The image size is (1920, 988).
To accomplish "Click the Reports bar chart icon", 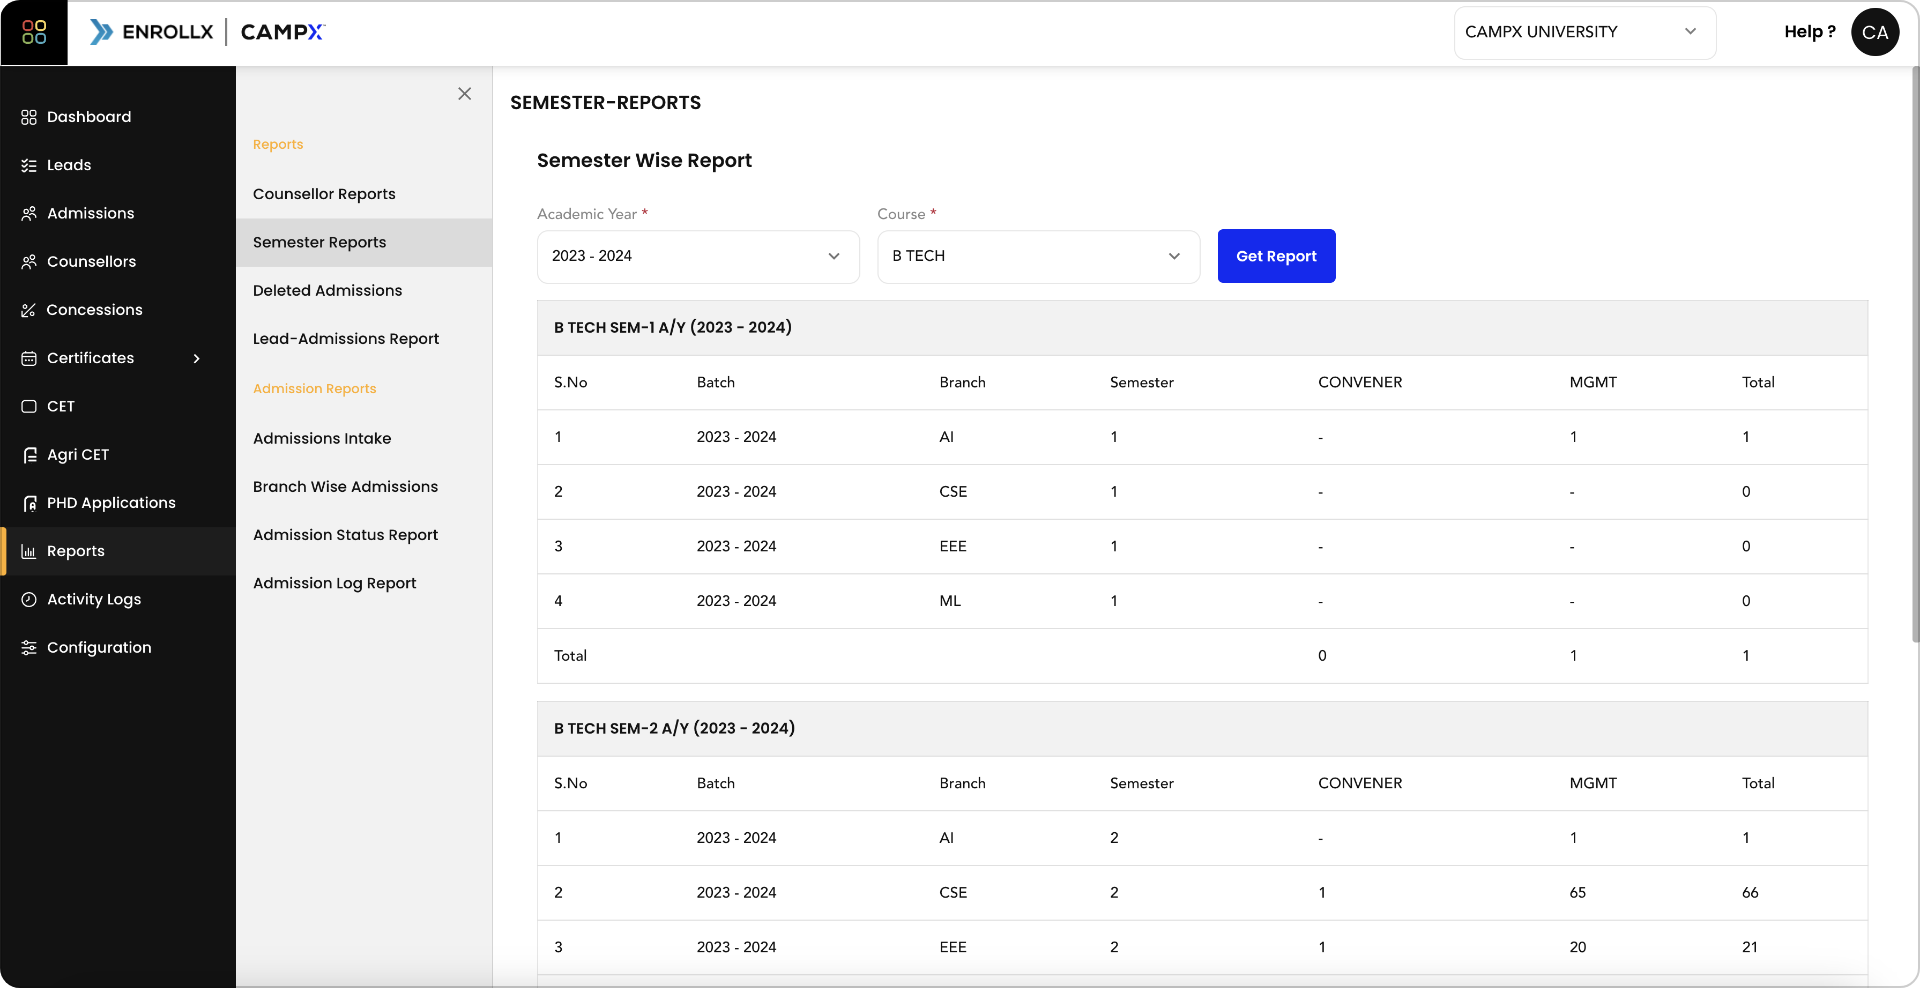I will (29, 551).
